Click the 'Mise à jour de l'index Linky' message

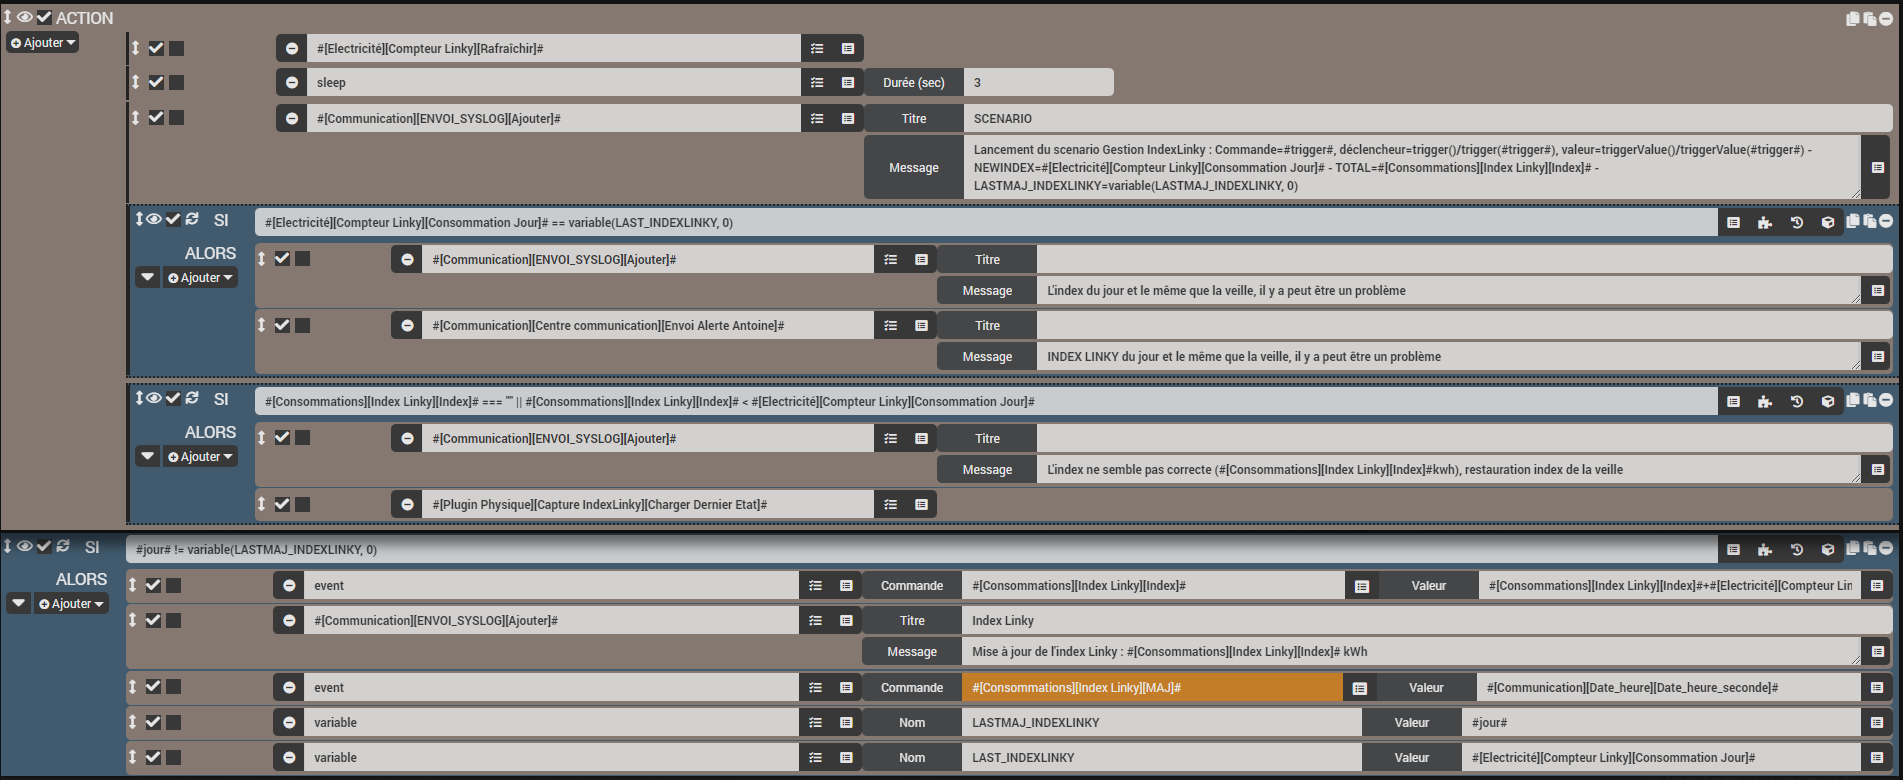(1411, 651)
